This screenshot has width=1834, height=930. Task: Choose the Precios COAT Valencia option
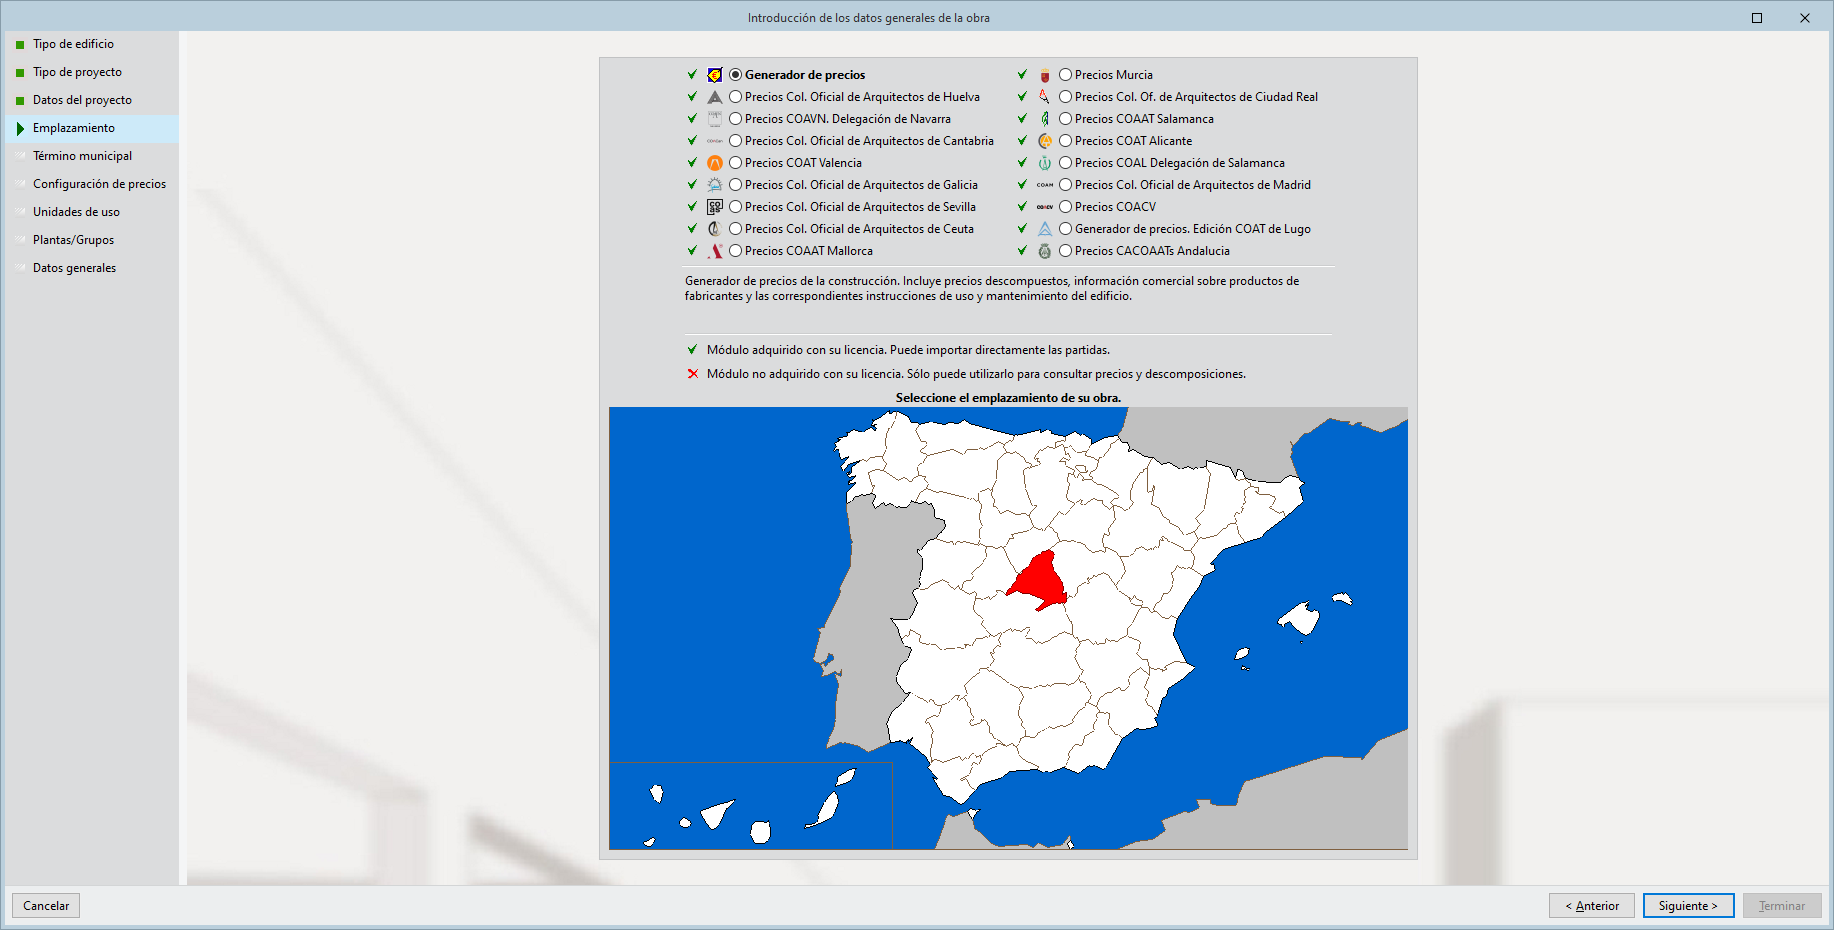(736, 163)
